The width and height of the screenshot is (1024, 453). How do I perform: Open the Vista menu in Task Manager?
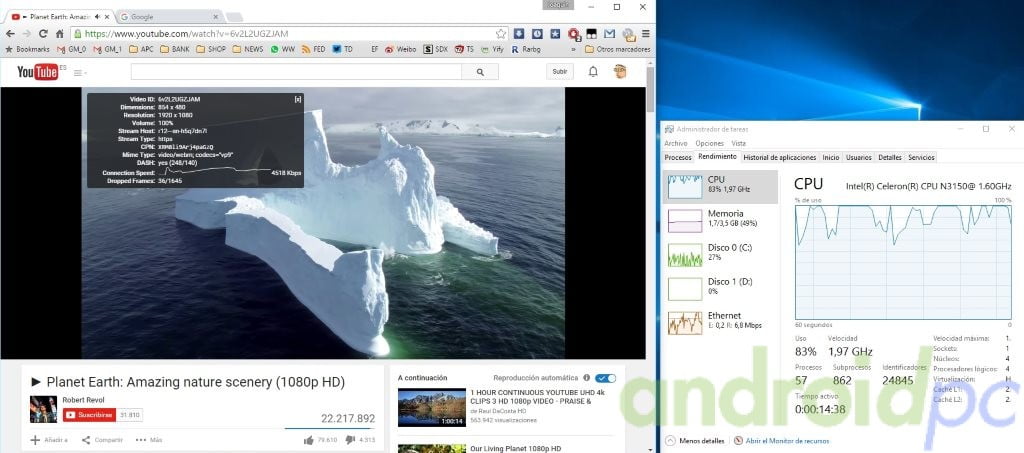738,144
